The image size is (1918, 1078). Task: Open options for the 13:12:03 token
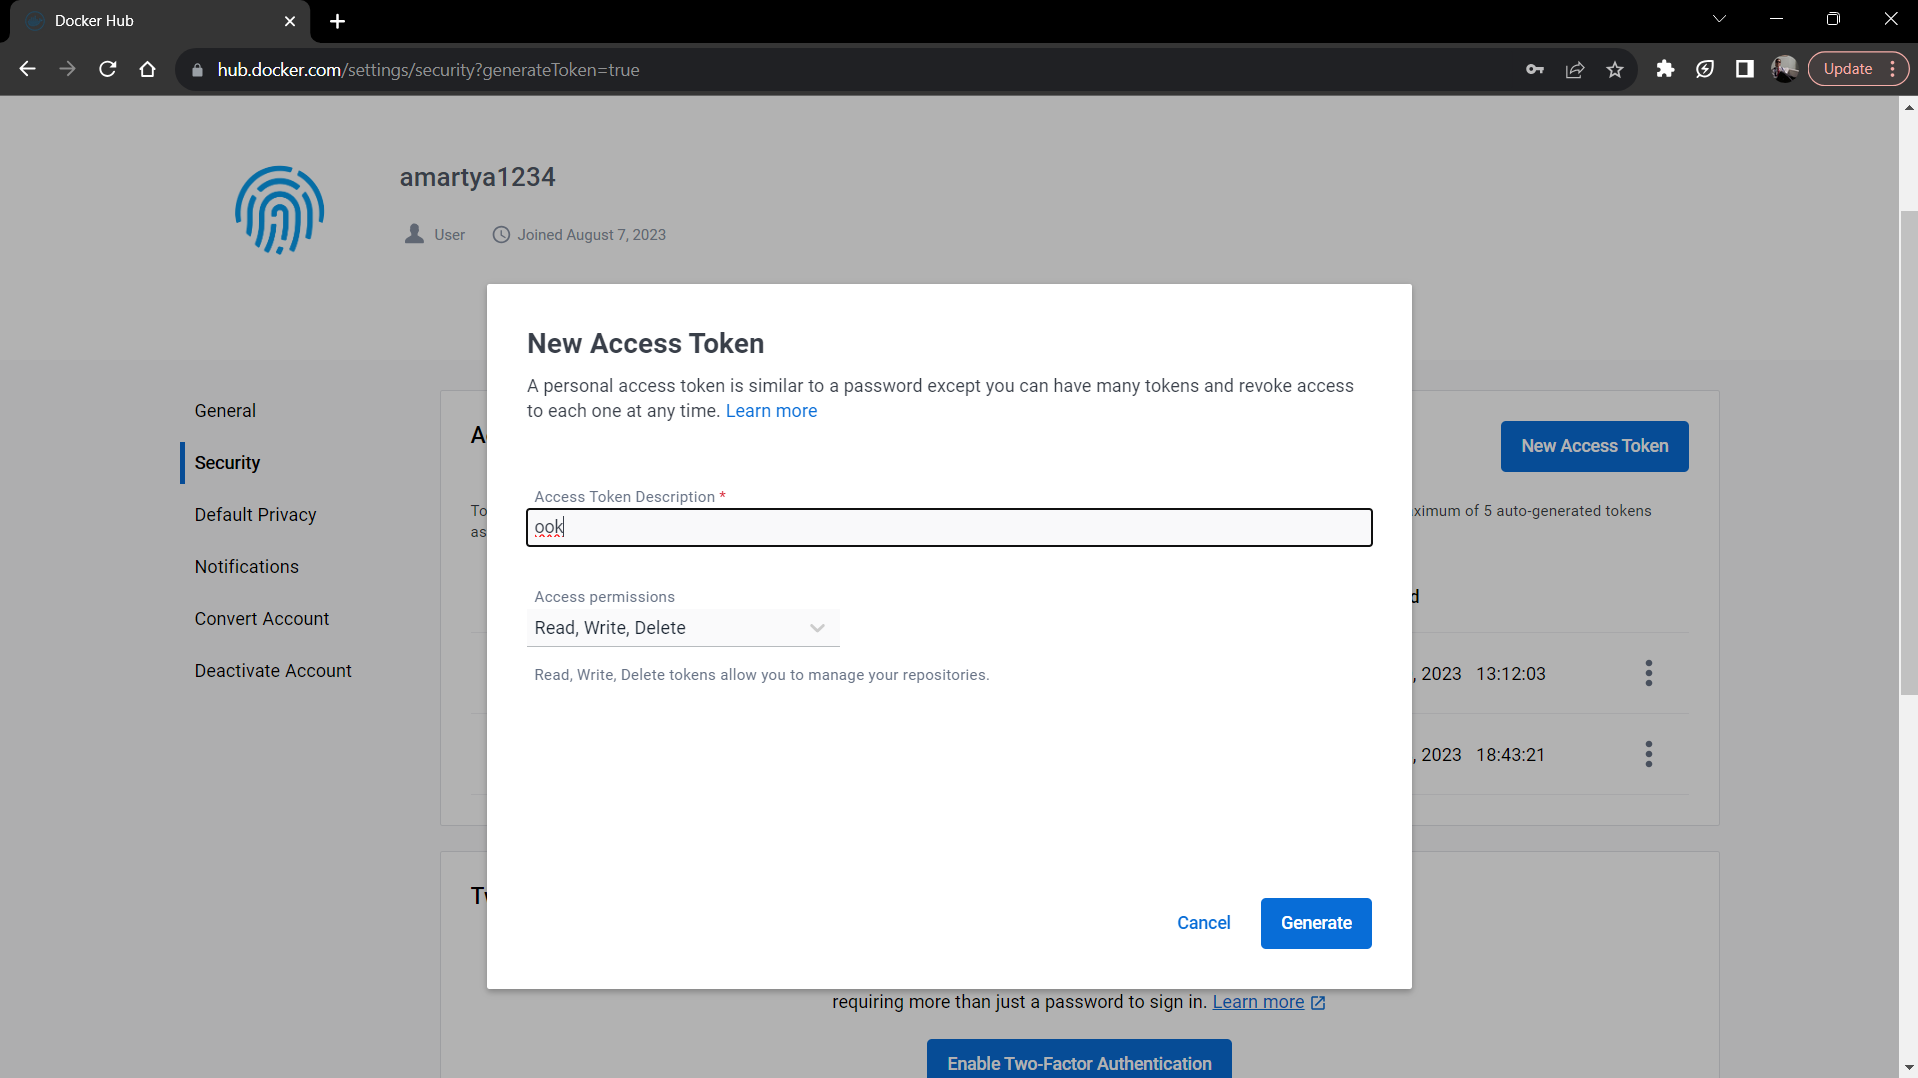click(x=1649, y=673)
